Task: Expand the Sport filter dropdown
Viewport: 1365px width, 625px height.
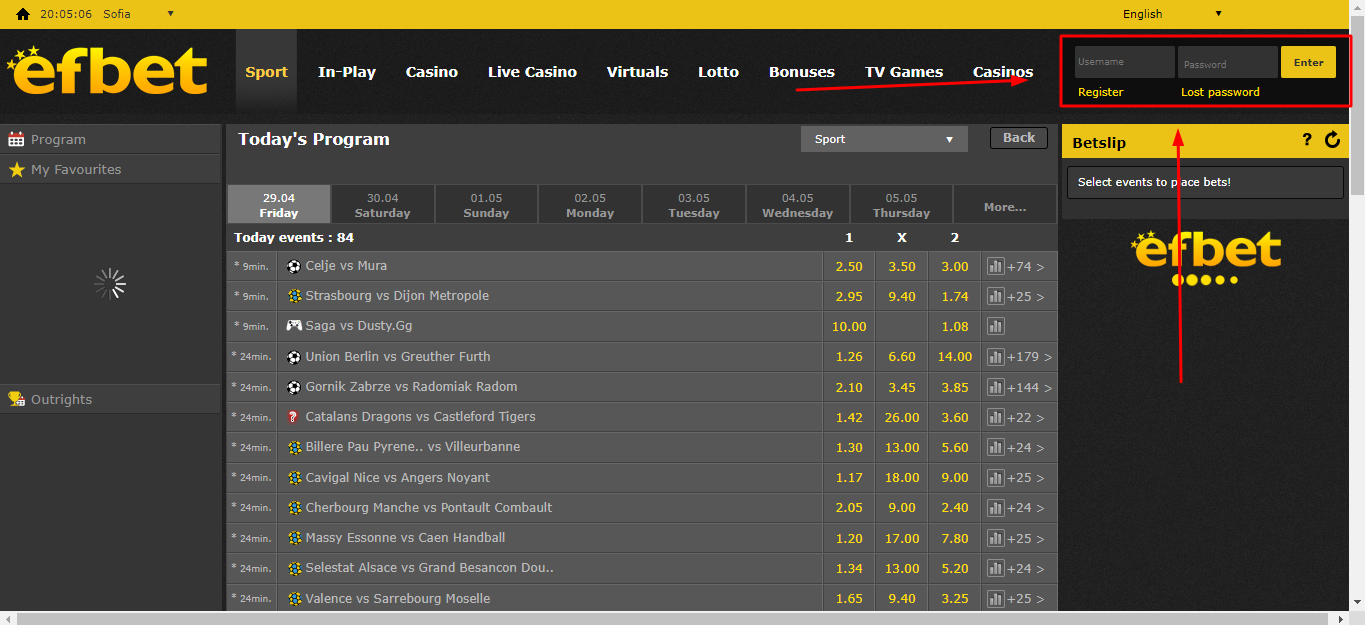Action: [x=884, y=139]
